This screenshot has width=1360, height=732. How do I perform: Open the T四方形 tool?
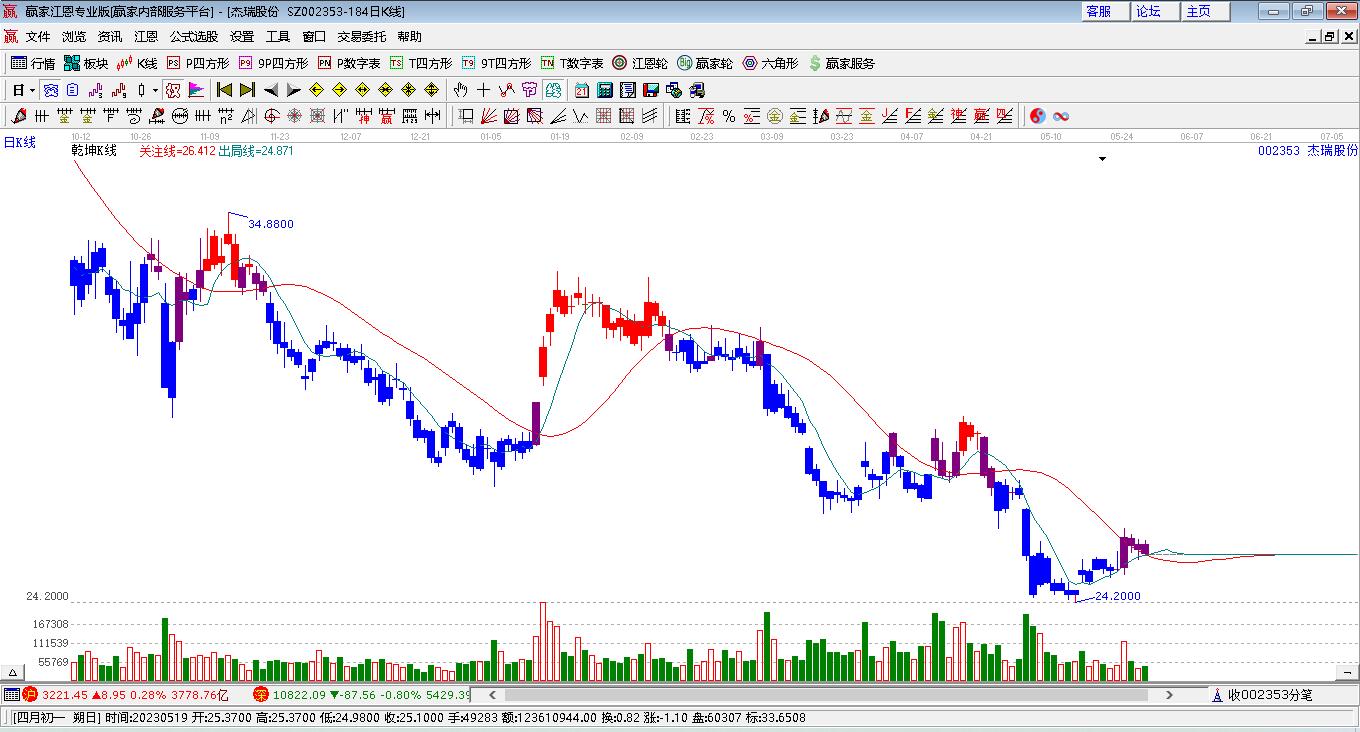click(421, 63)
